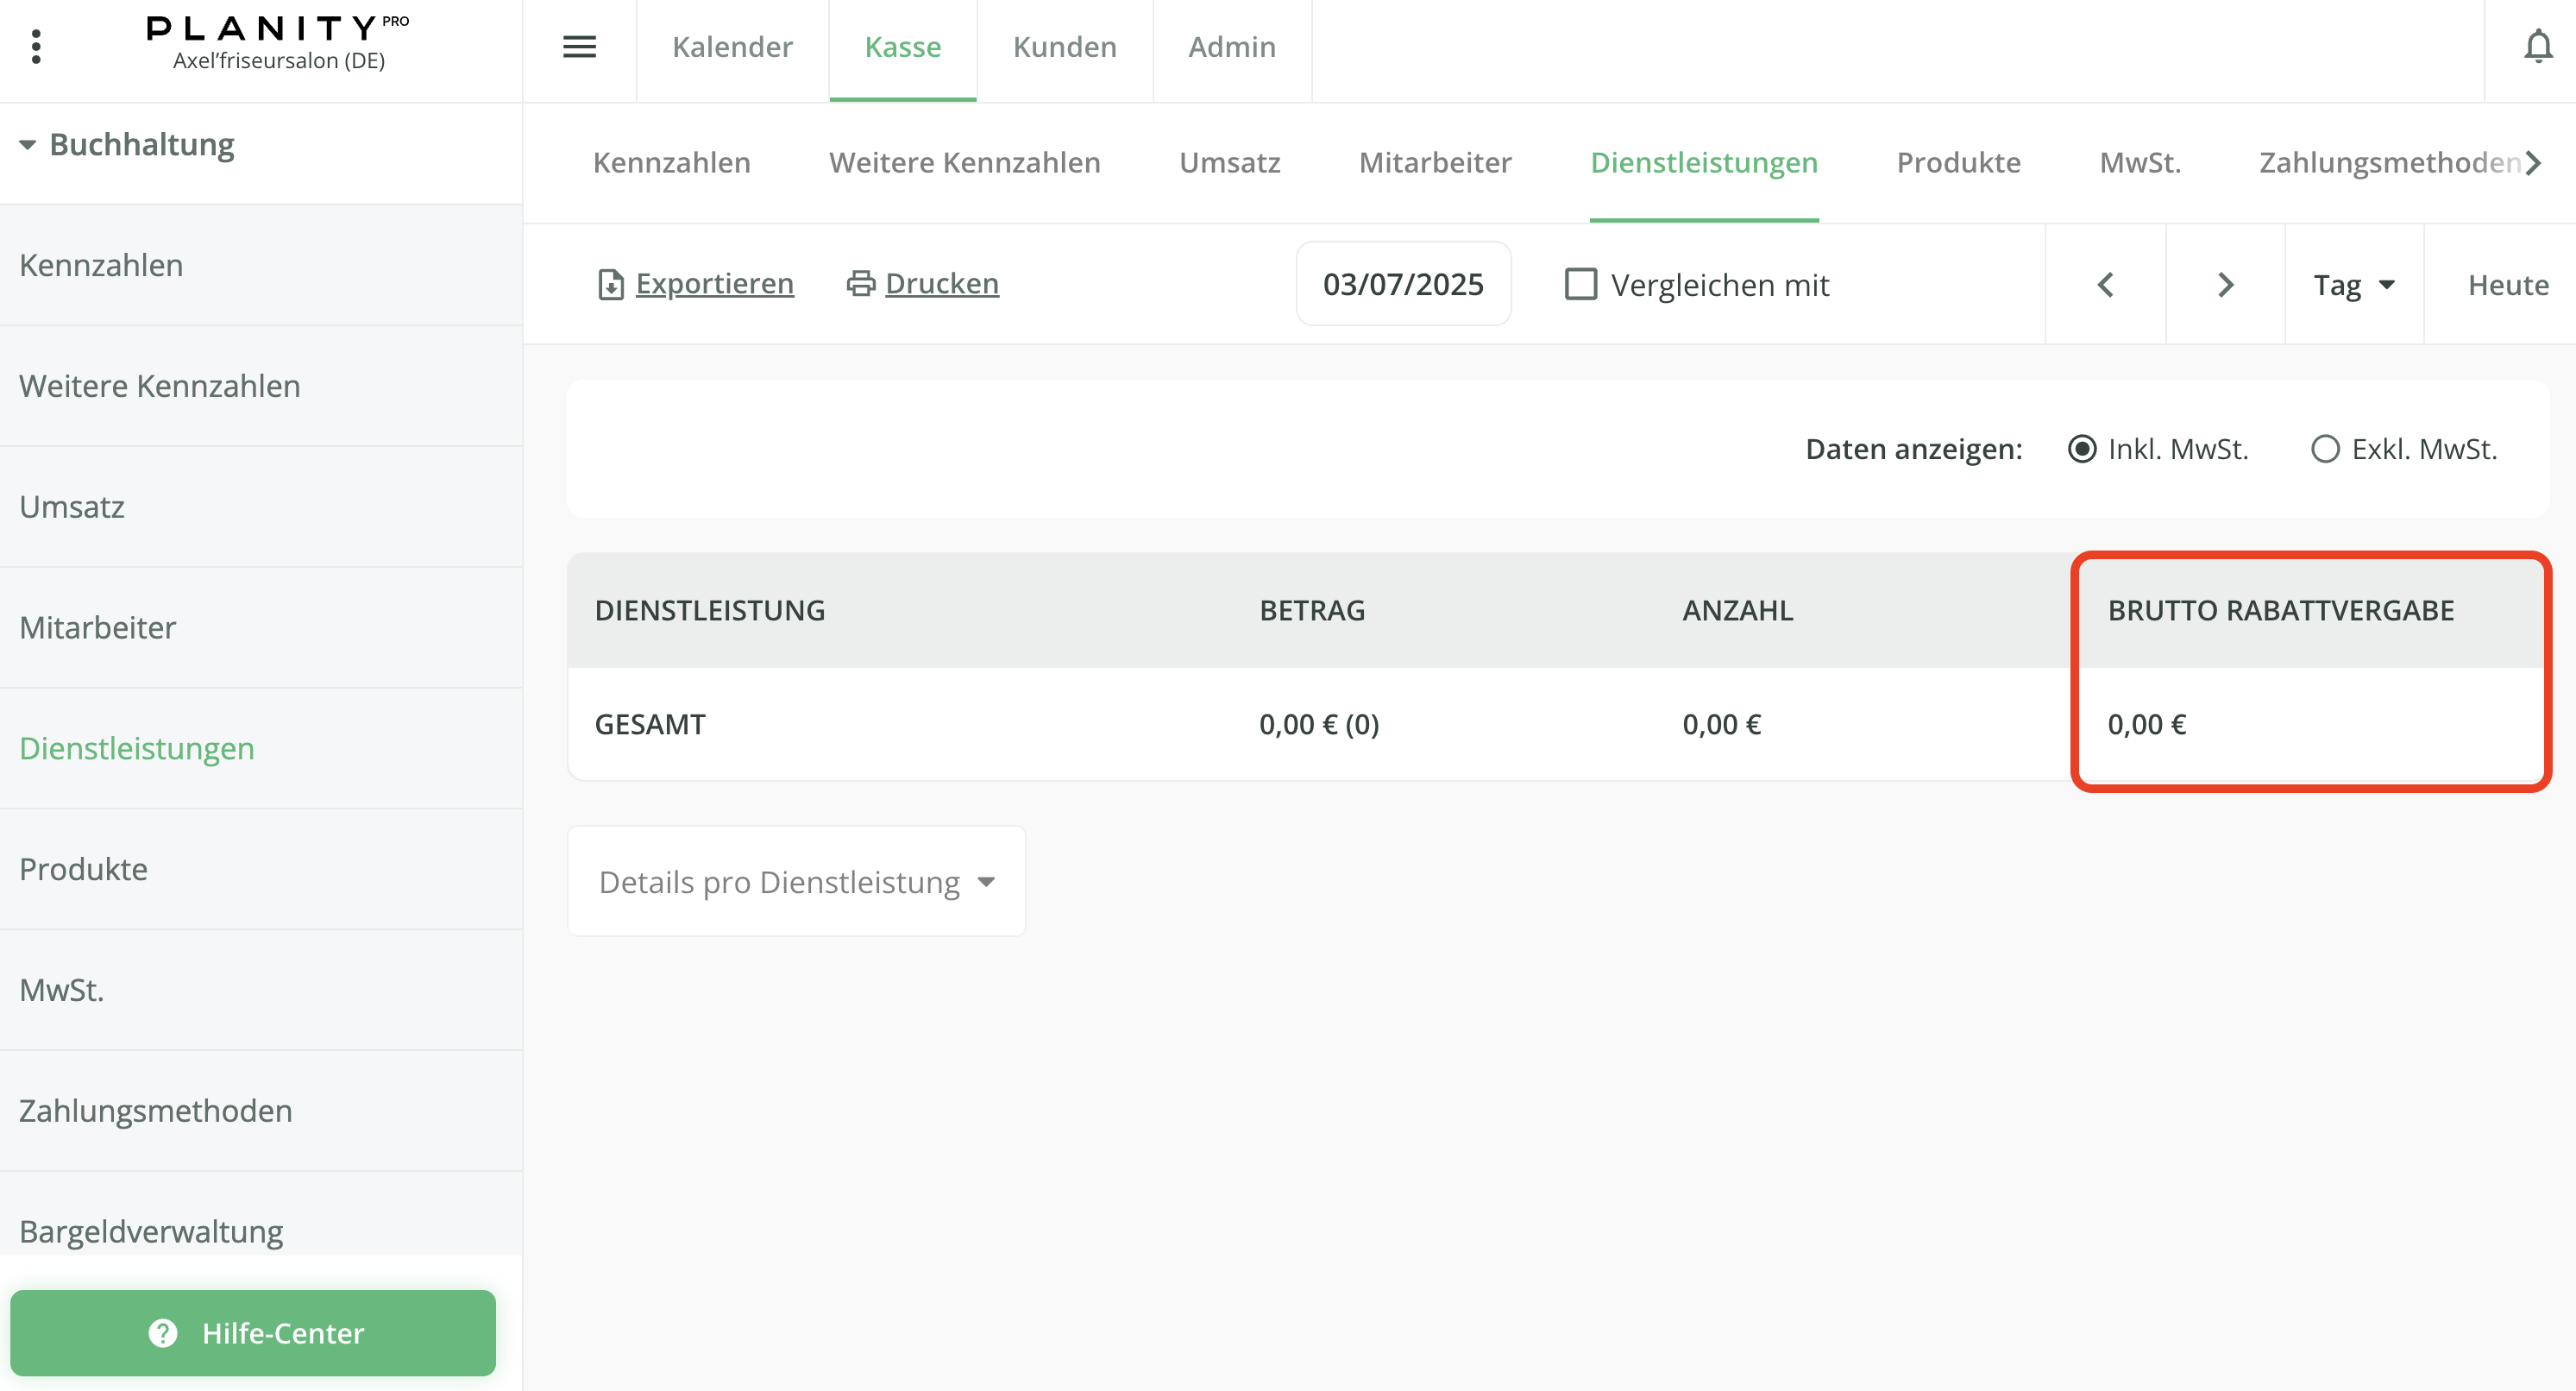Toggle the hamburger menu icon
The width and height of the screenshot is (2576, 1391).
pos(579,47)
